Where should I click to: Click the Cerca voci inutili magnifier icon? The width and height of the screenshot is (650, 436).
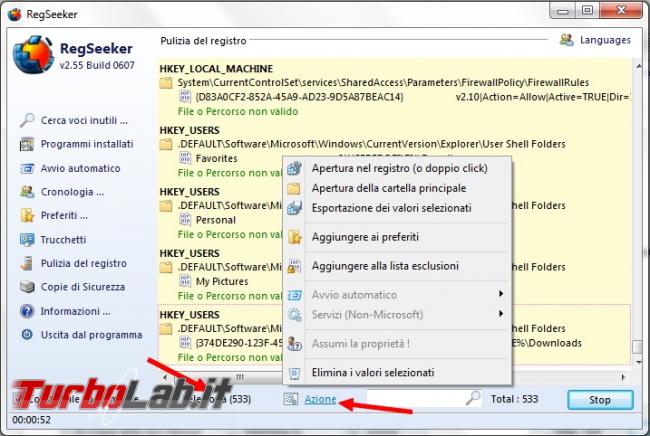click(27, 120)
